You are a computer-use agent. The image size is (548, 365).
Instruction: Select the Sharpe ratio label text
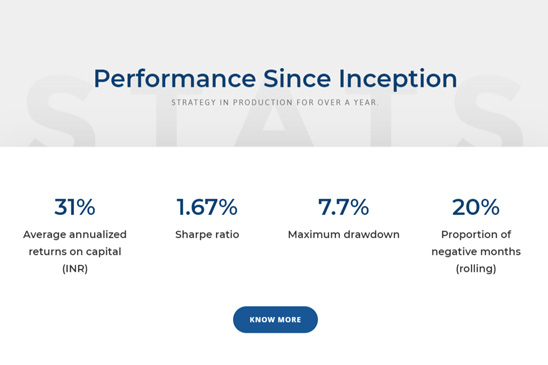pyautogui.click(x=207, y=234)
